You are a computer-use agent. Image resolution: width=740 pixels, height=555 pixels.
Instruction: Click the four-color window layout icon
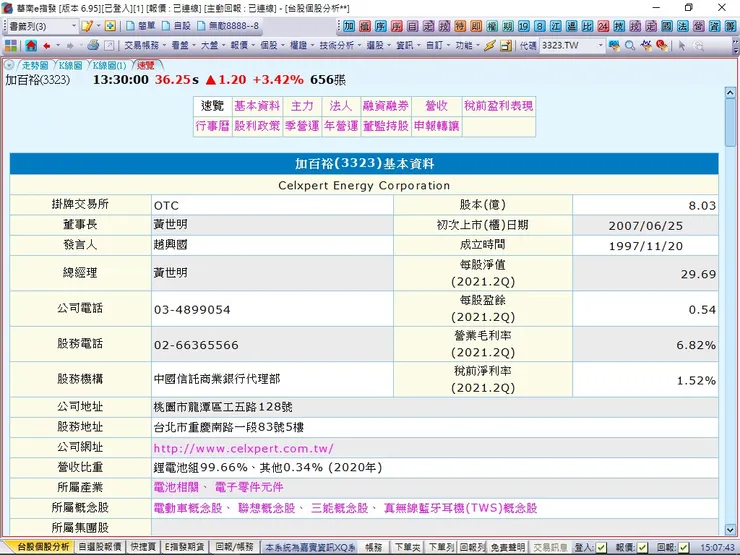click(10, 46)
